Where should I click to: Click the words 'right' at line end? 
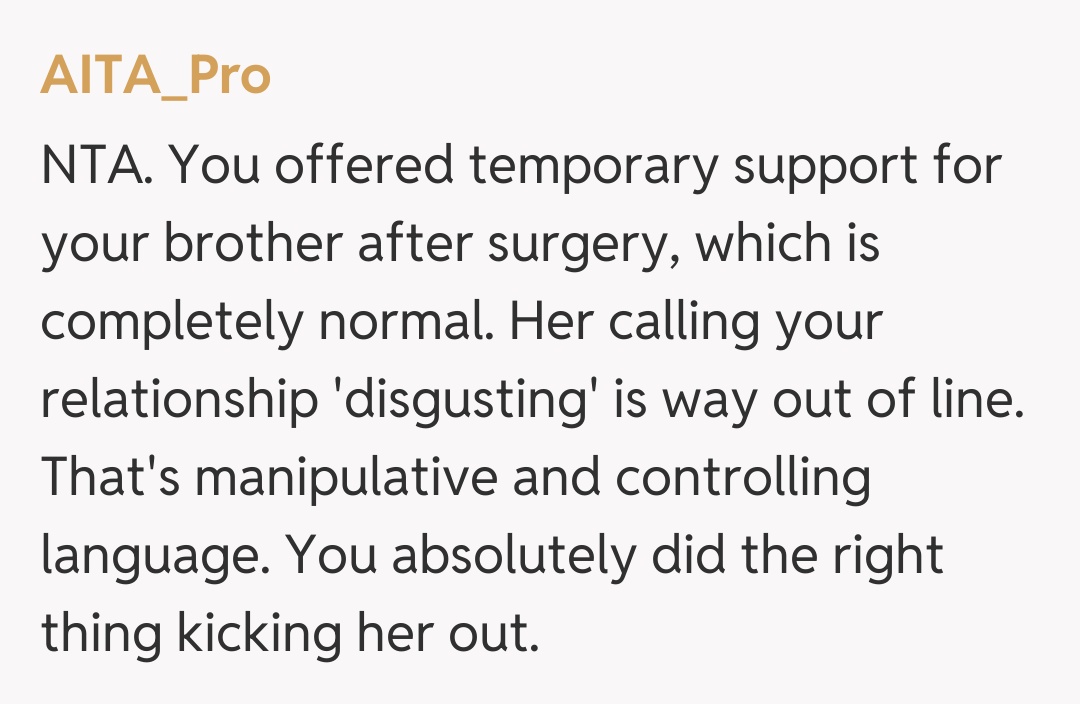point(887,556)
